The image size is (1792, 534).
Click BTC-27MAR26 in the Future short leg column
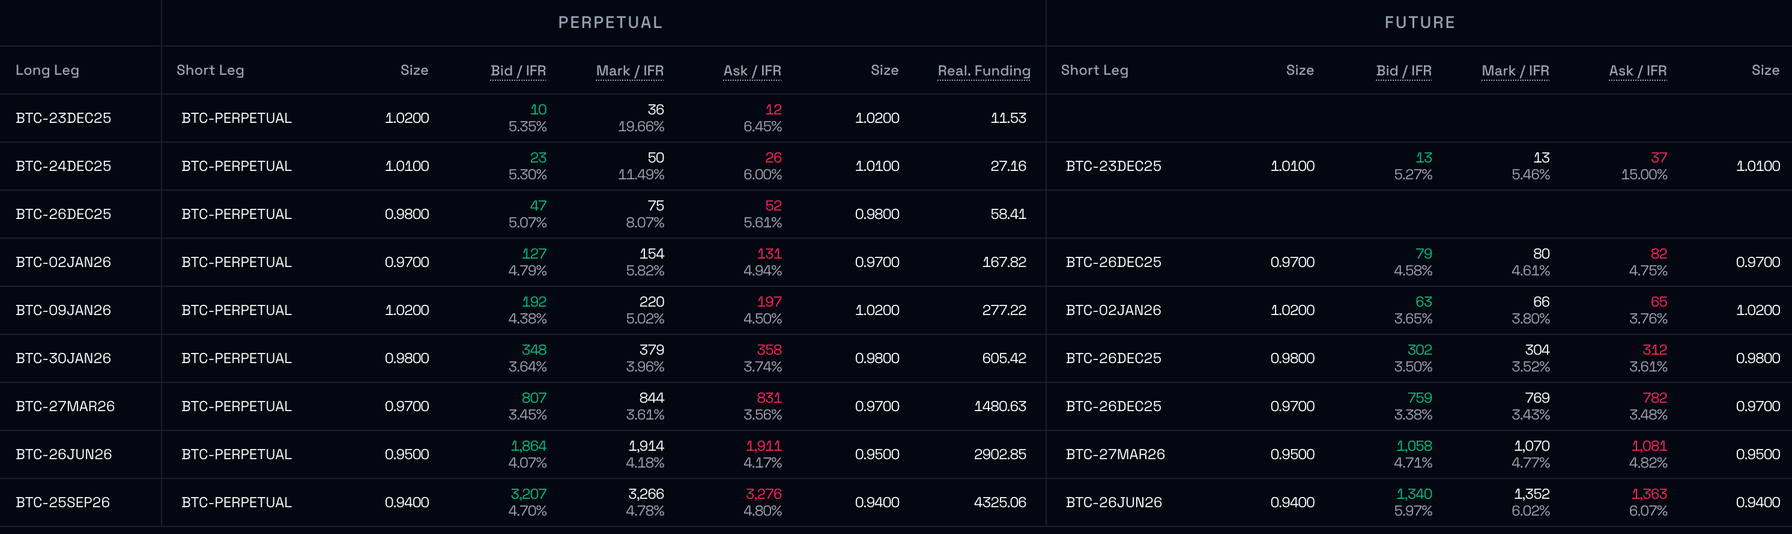click(1115, 454)
